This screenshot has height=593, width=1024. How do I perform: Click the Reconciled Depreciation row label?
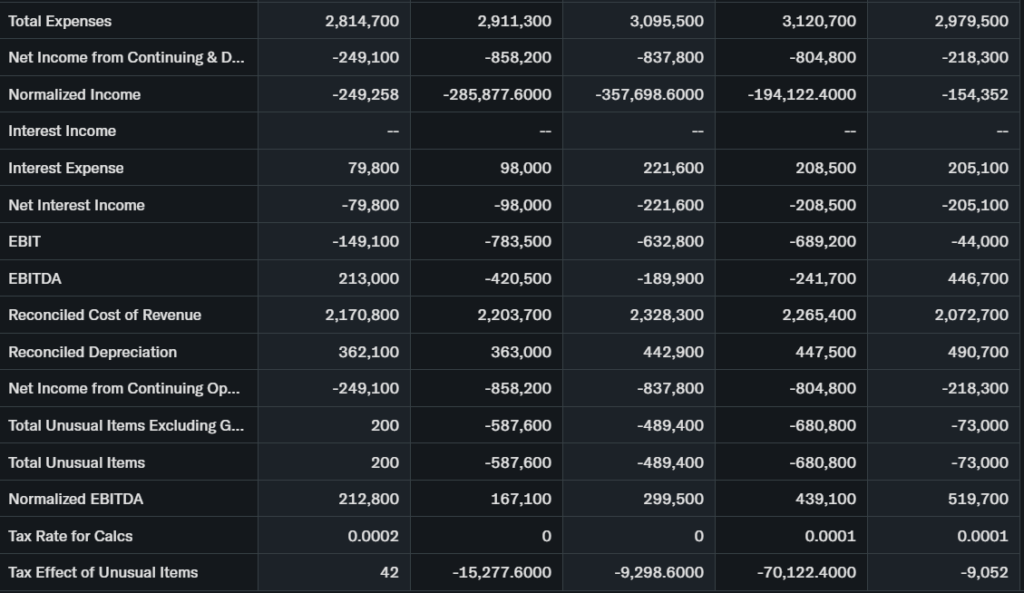pos(92,352)
